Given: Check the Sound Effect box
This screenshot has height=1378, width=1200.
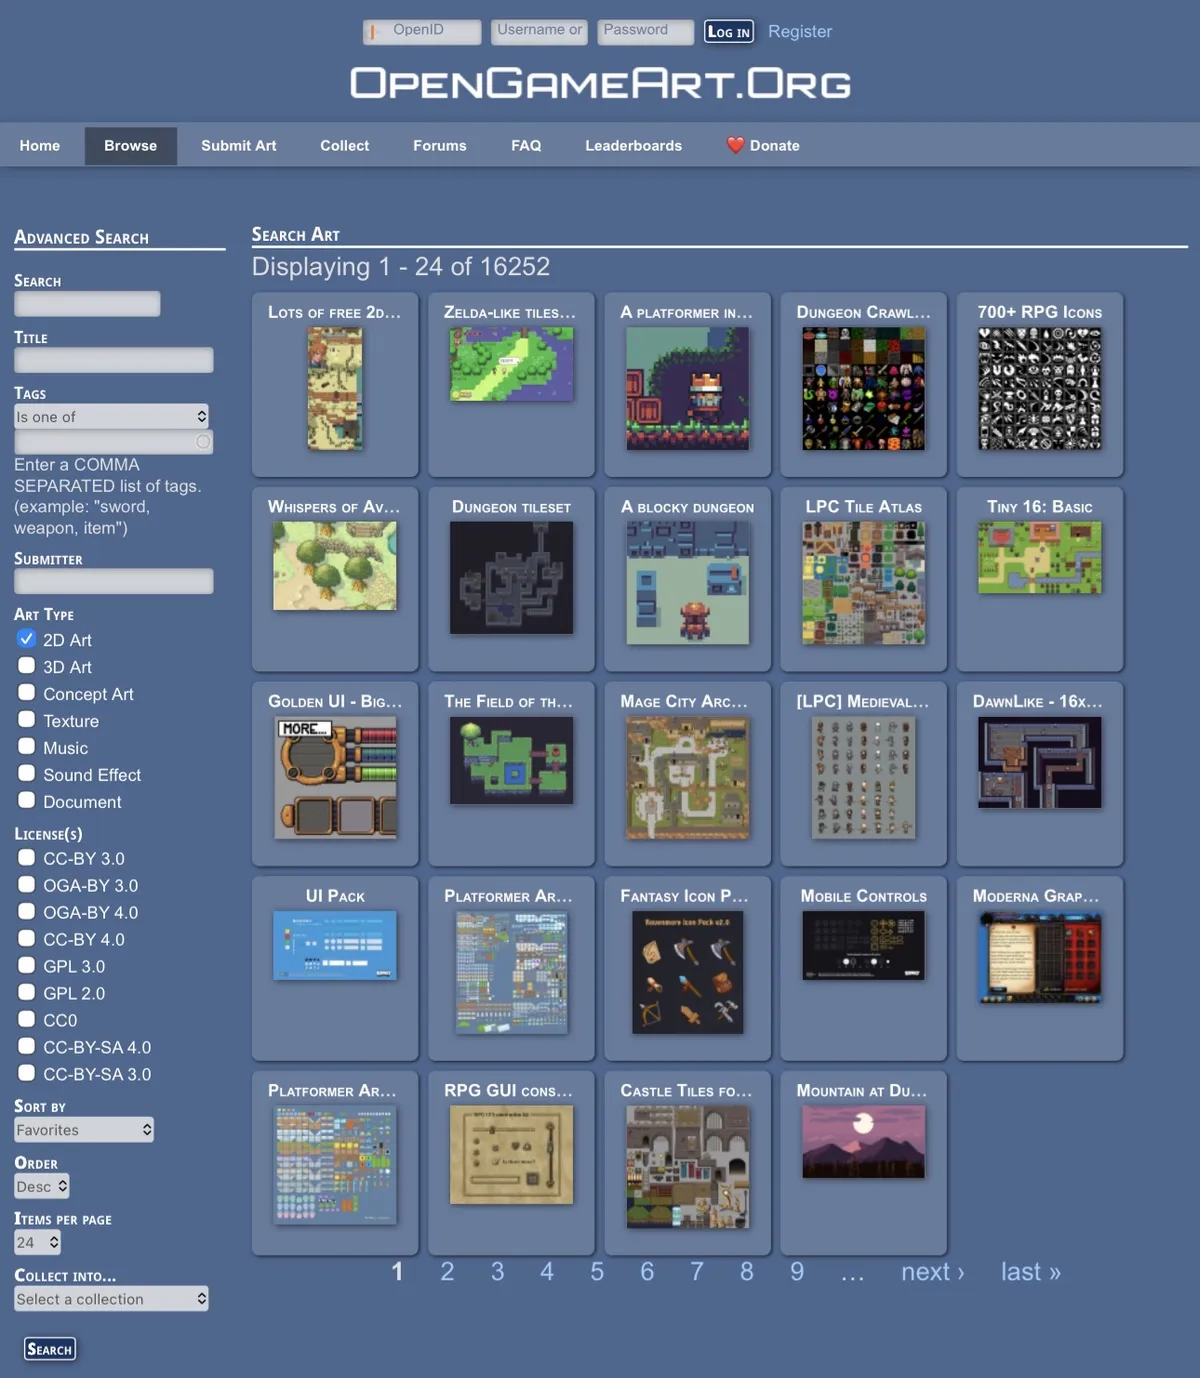Looking at the screenshot, I should [27, 774].
